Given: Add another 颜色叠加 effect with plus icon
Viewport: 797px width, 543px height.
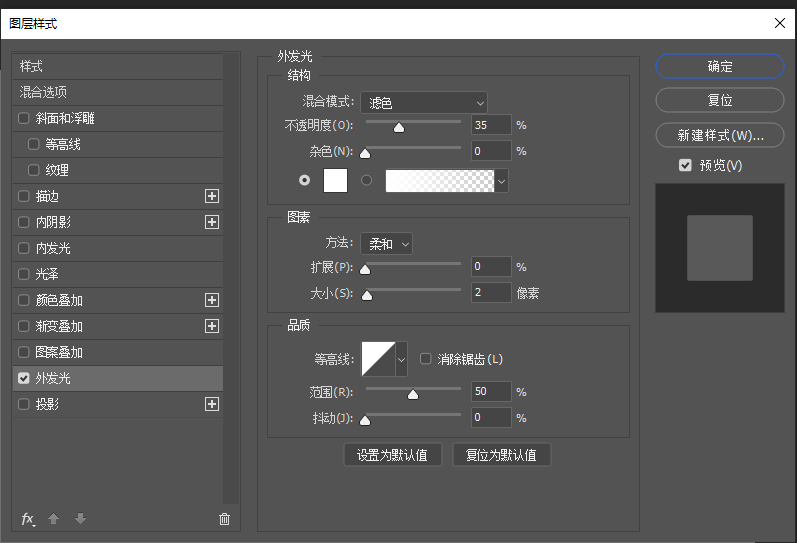Looking at the screenshot, I should tap(211, 300).
